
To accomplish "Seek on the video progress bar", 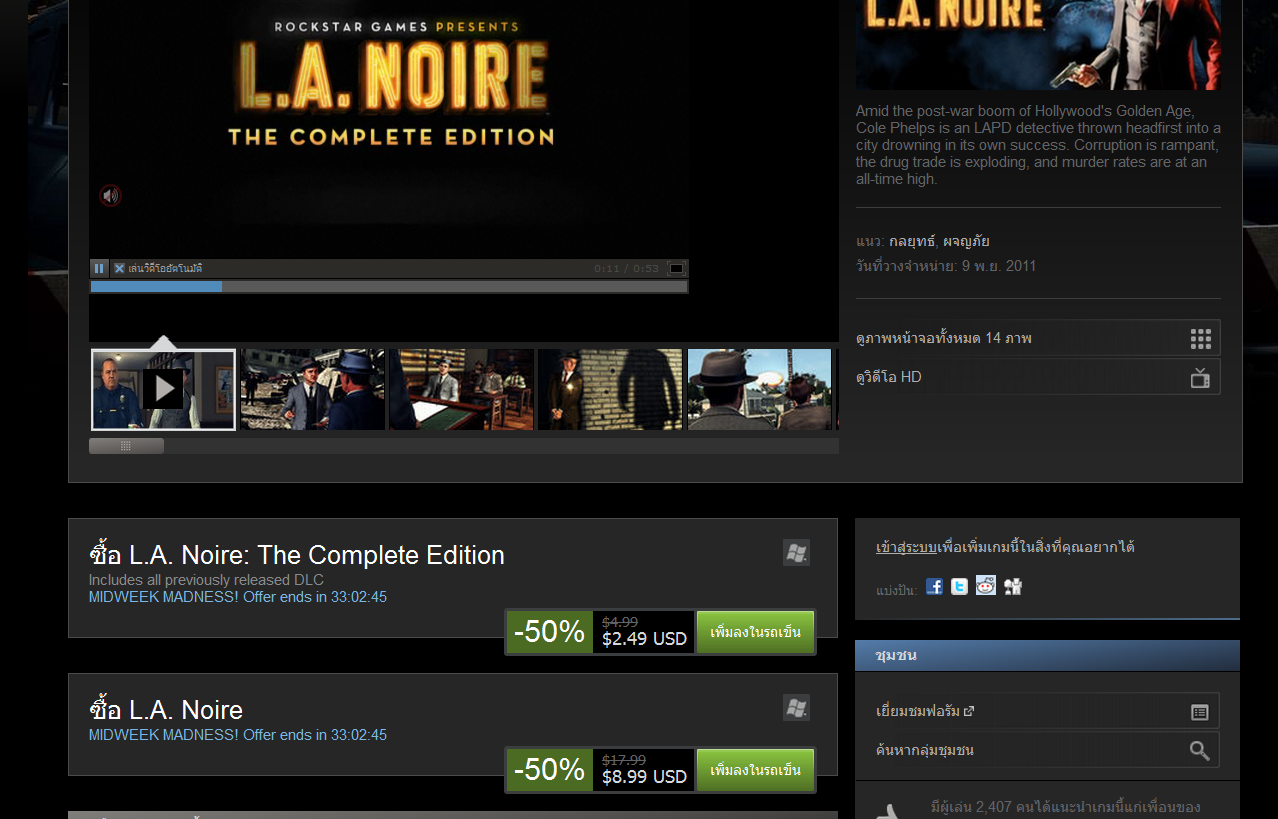I will coord(388,286).
